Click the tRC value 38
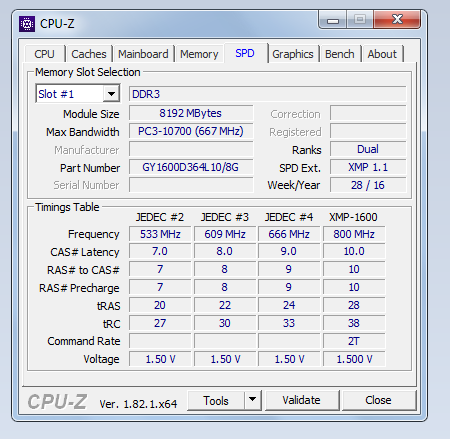This screenshot has width=450, height=439. coord(354,323)
